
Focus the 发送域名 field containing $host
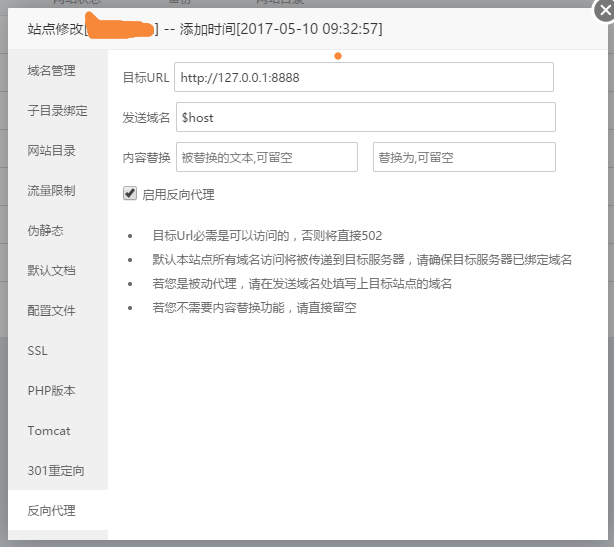364,117
